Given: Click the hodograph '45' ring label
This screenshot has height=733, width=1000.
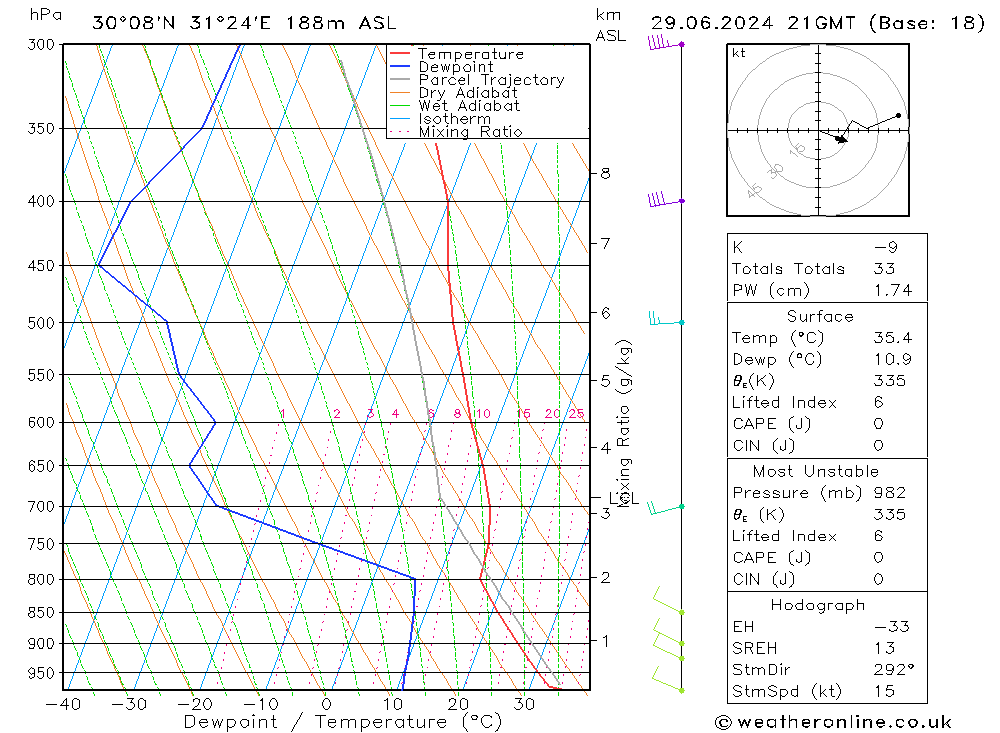Looking at the screenshot, I should tap(754, 190).
